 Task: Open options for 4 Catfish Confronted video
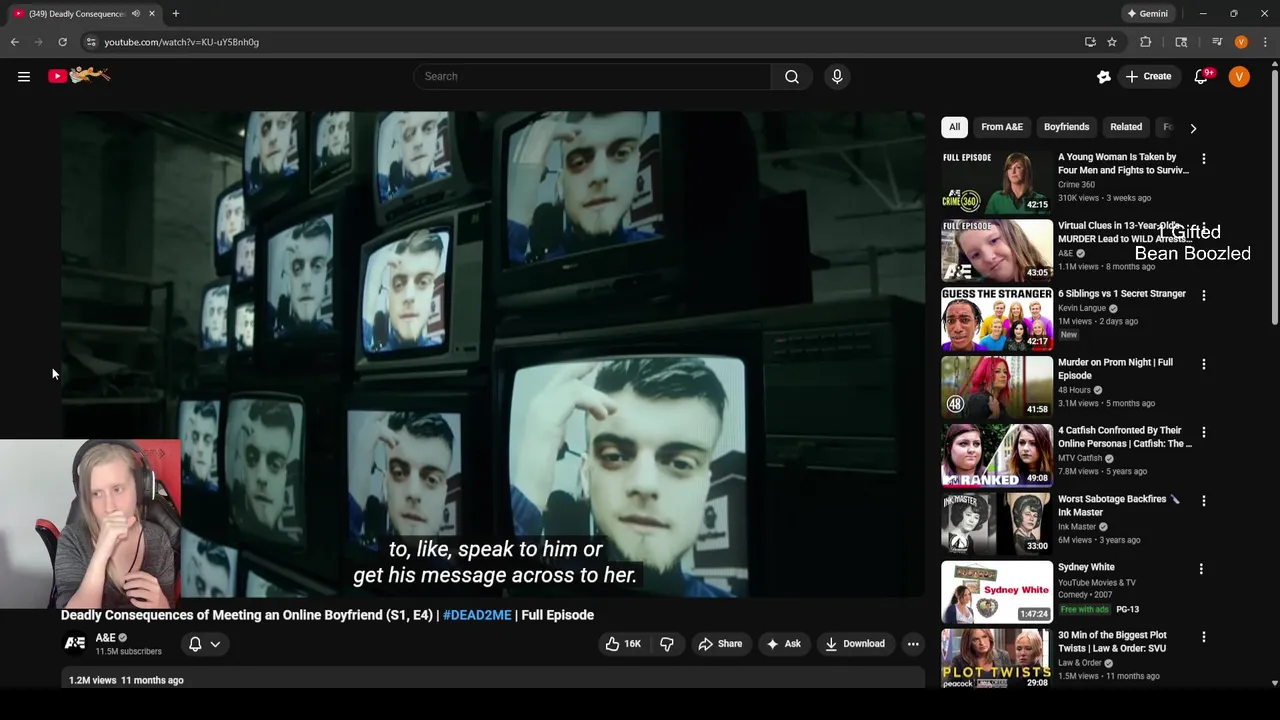pos(1204,432)
